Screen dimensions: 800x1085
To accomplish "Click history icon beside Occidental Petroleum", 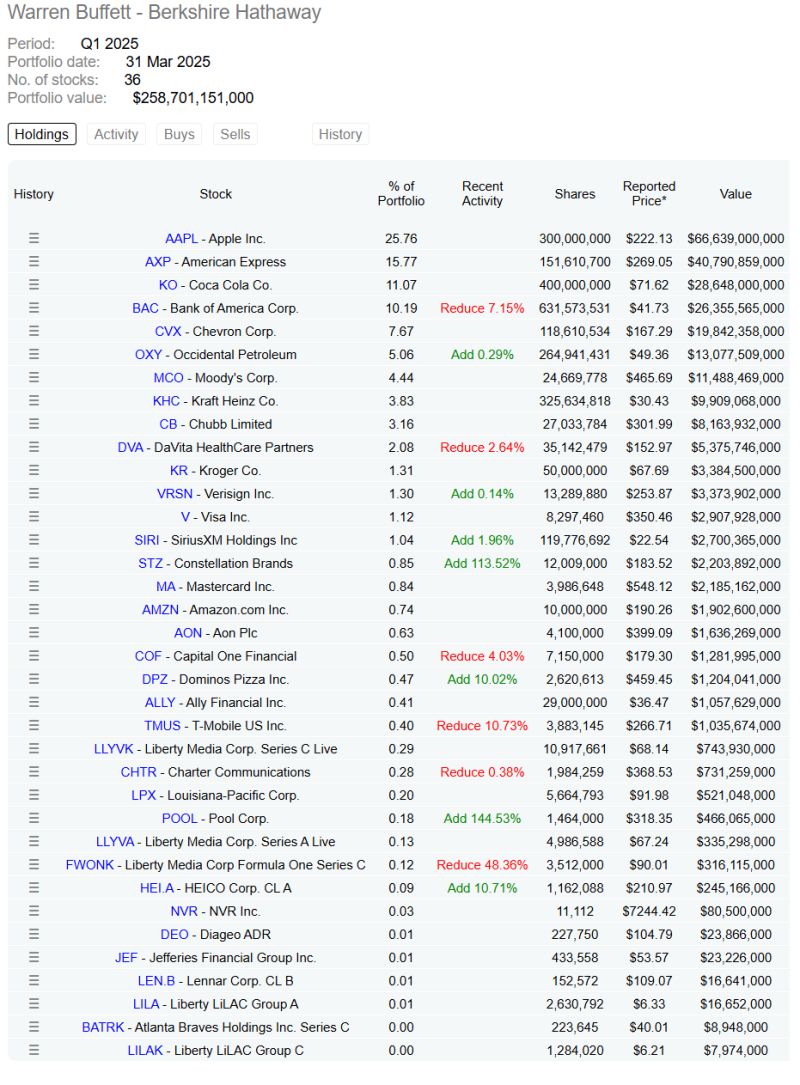I will tap(34, 354).
